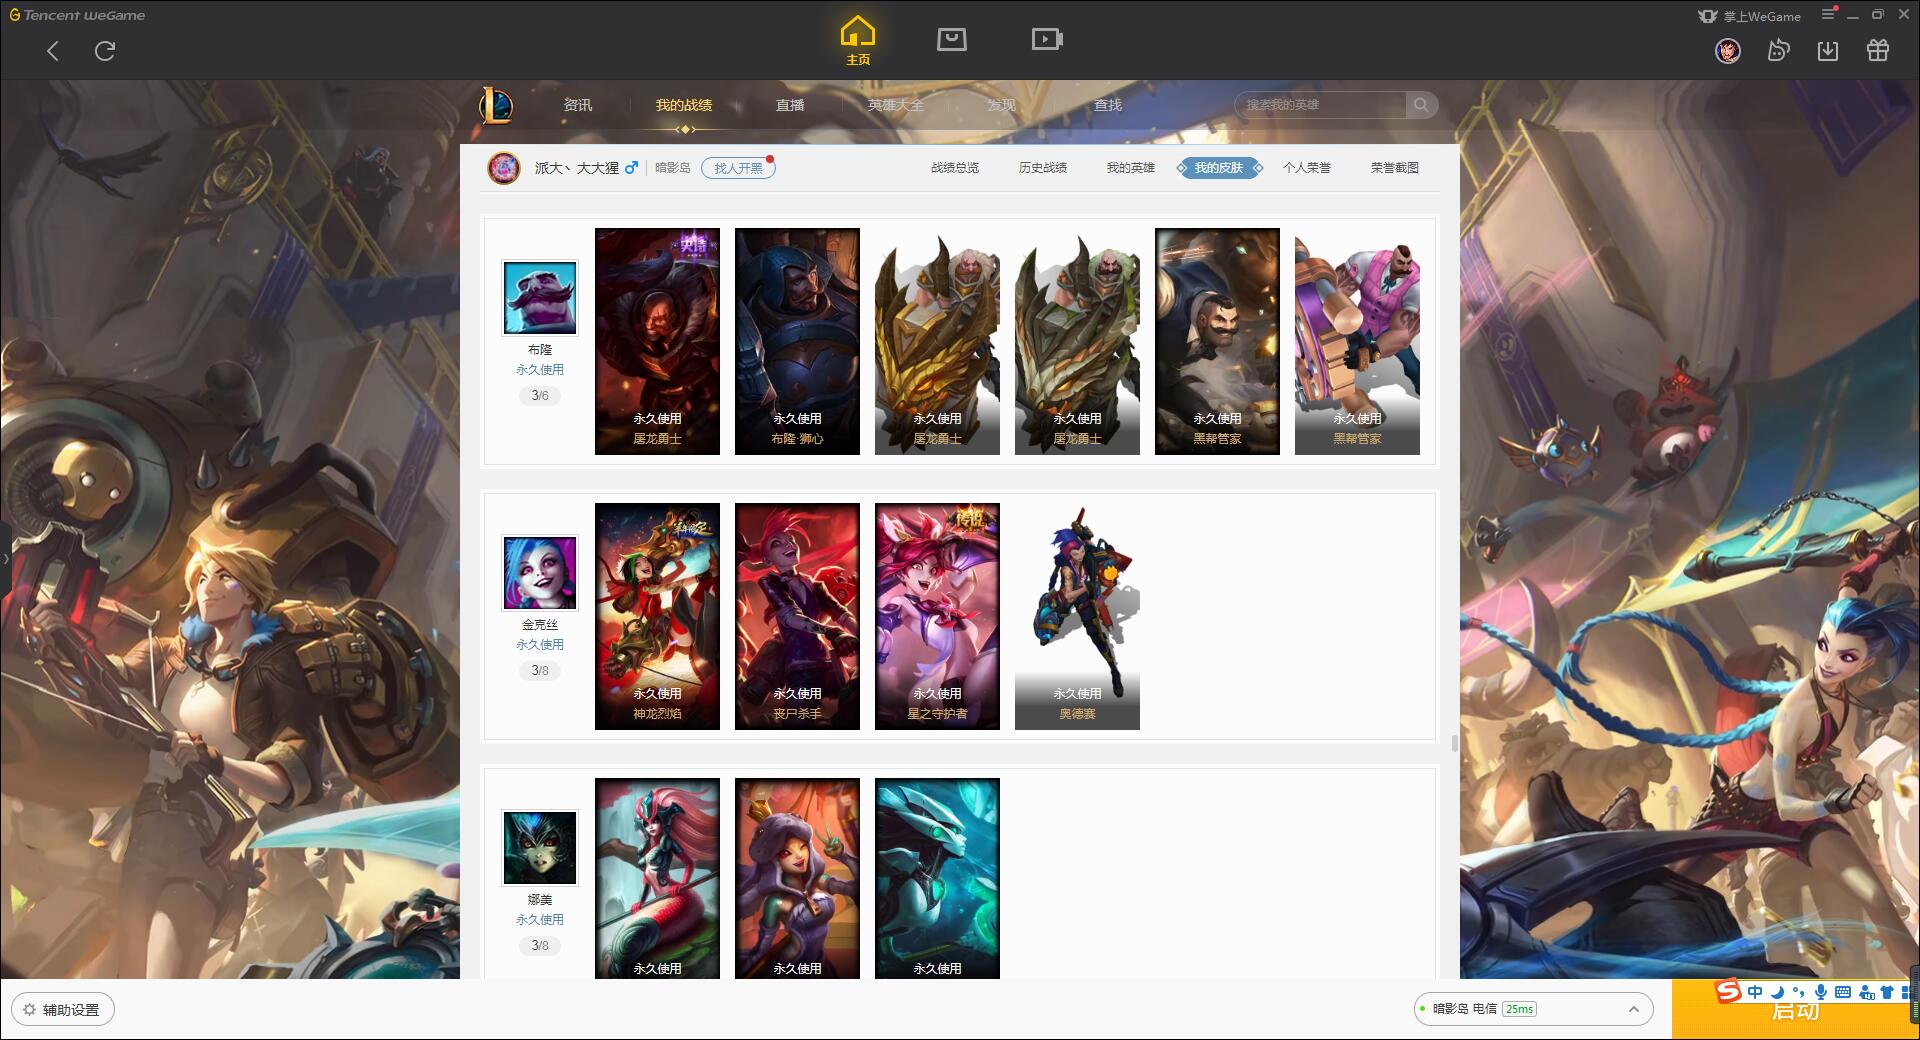Open the red 屠龙勇士 splash art skin

coord(657,341)
